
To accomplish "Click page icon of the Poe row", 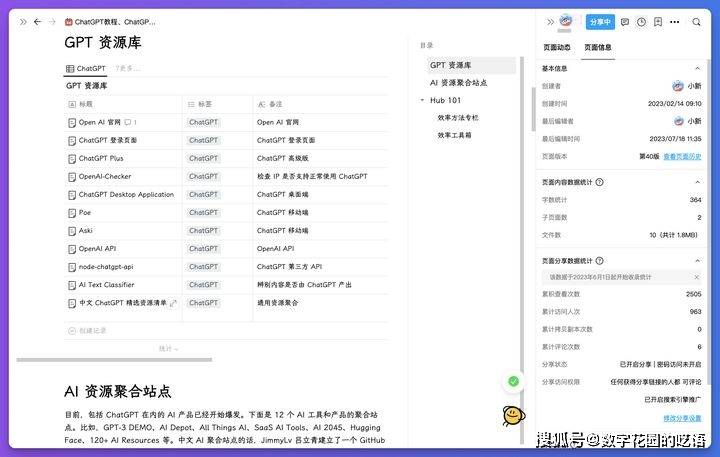I will (x=72, y=213).
